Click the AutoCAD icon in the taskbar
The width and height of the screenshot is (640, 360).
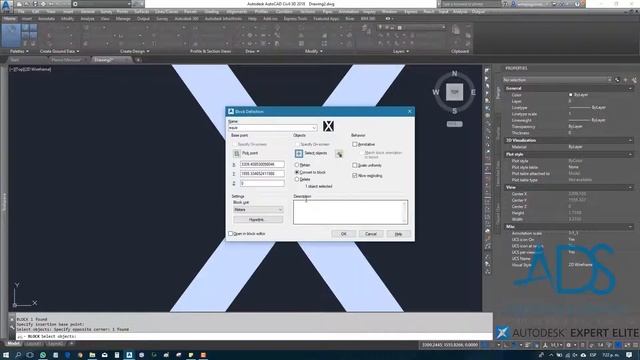tap(129, 355)
